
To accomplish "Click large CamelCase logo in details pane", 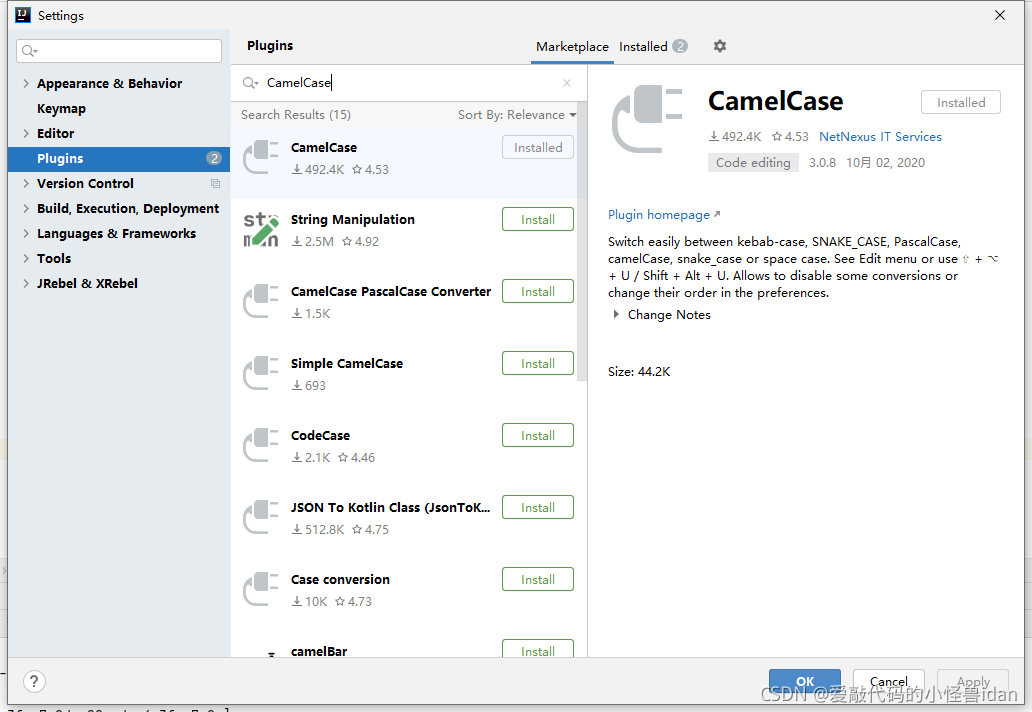I will pyautogui.click(x=648, y=119).
